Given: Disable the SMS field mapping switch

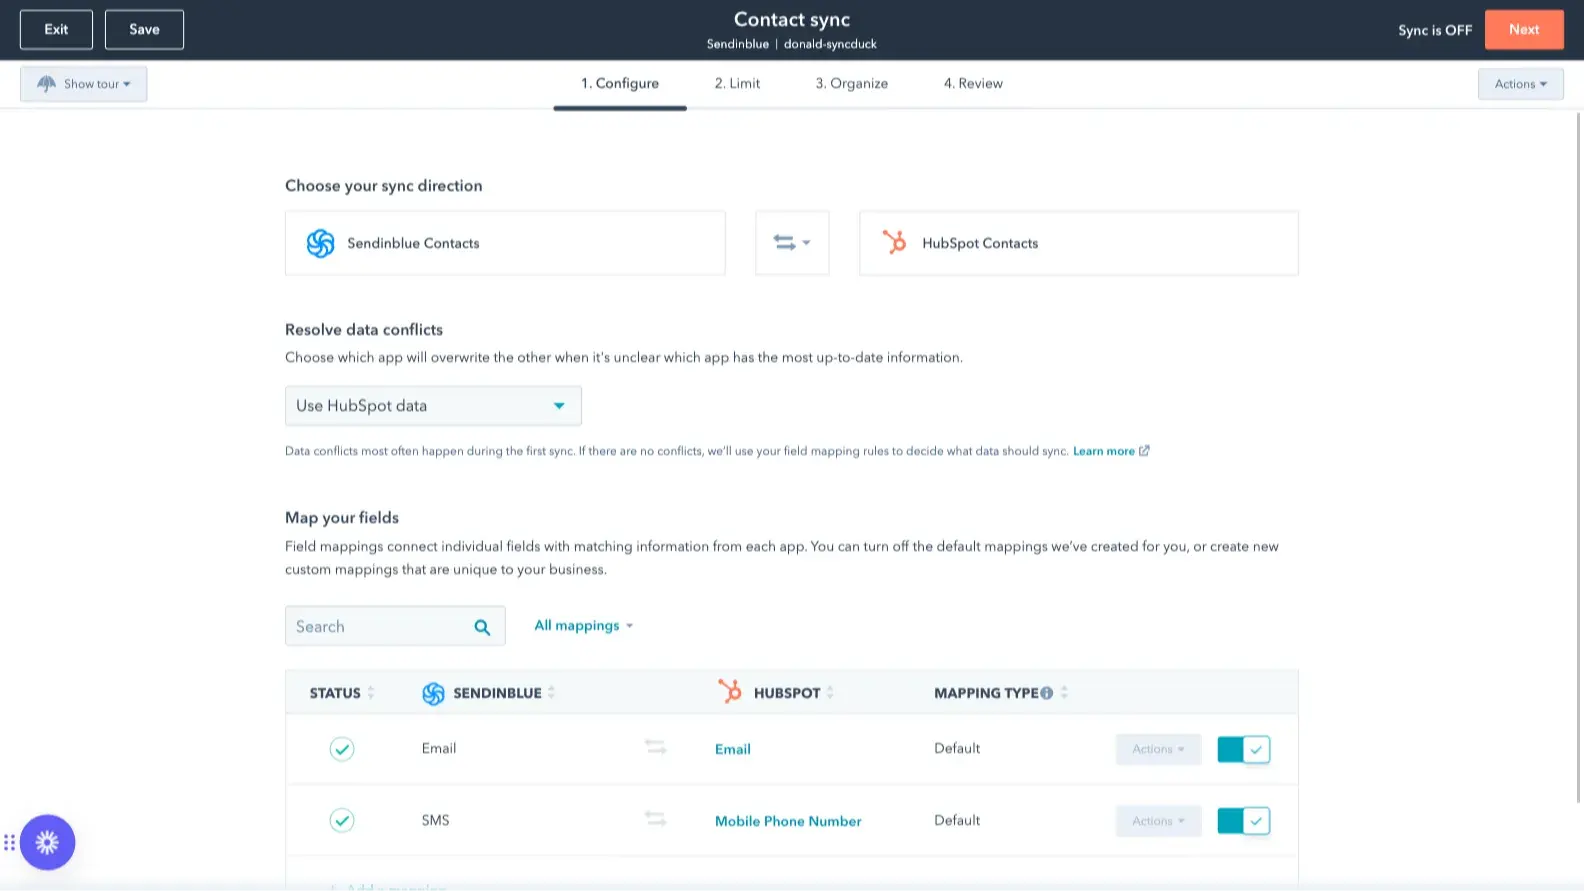Looking at the screenshot, I should pos(1243,821).
